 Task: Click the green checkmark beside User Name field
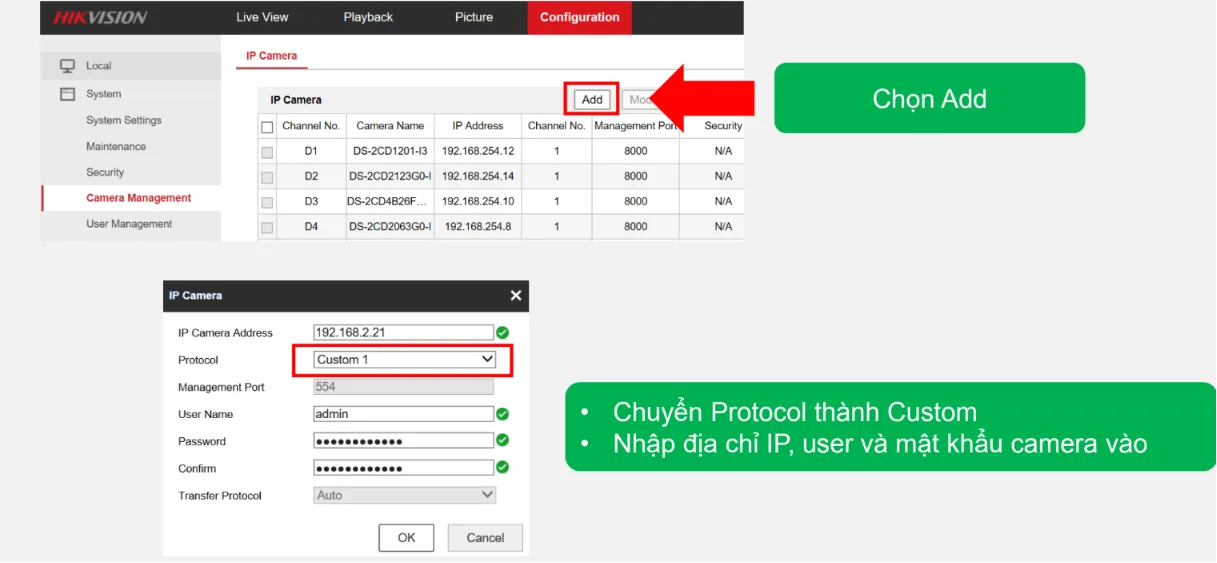(x=503, y=414)
